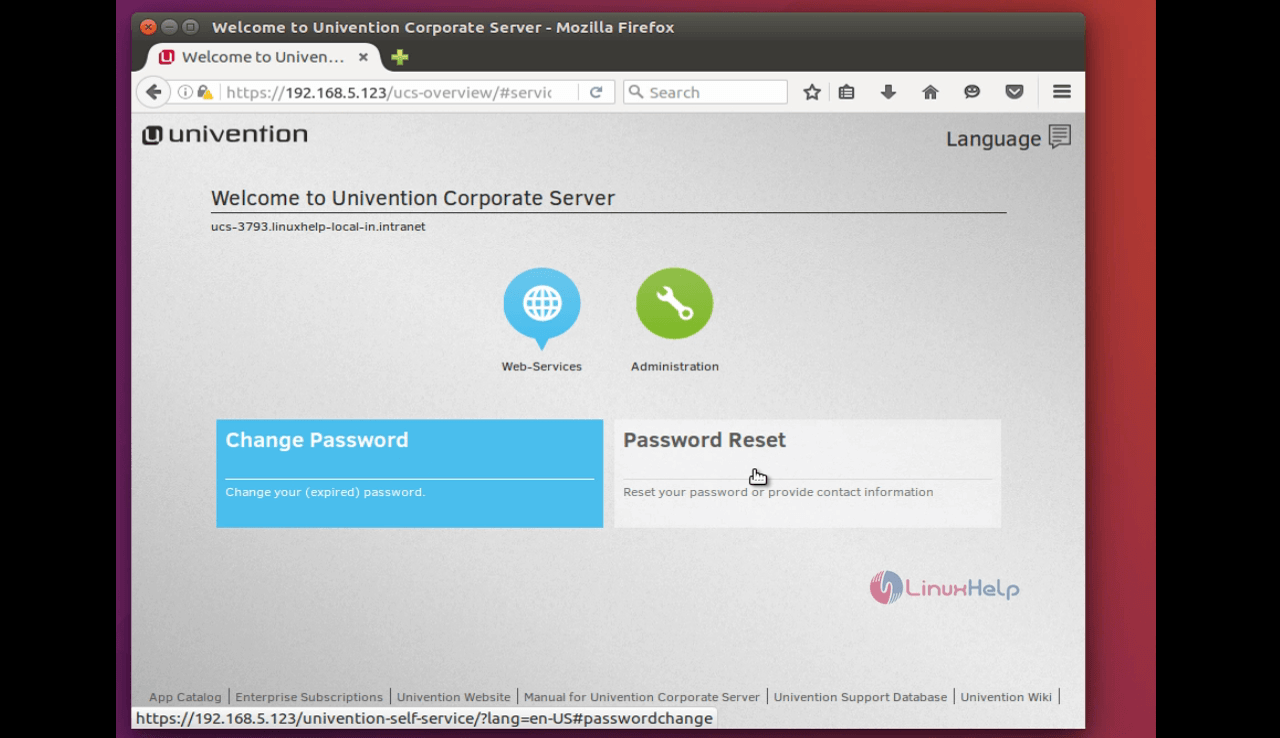The width and height of the screenshot is (1280, 738).
Task: Open a new tab with plus icon
Action: coord(400,57)
